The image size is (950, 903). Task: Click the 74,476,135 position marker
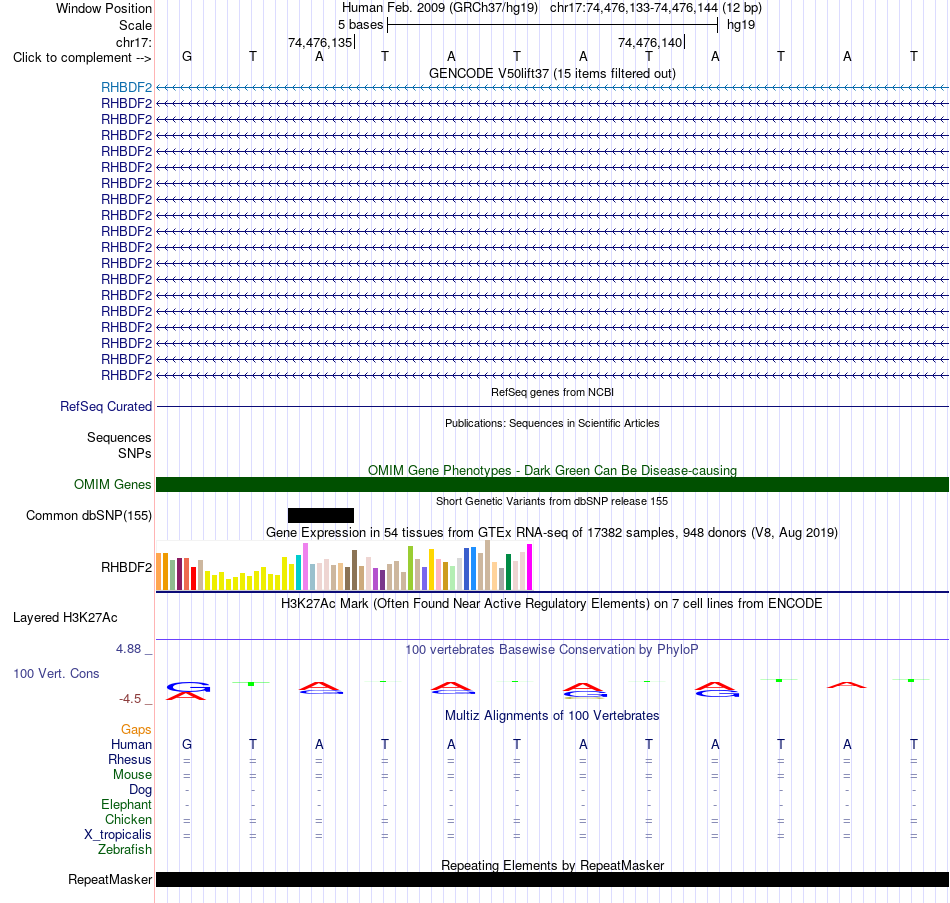[320, 42]
